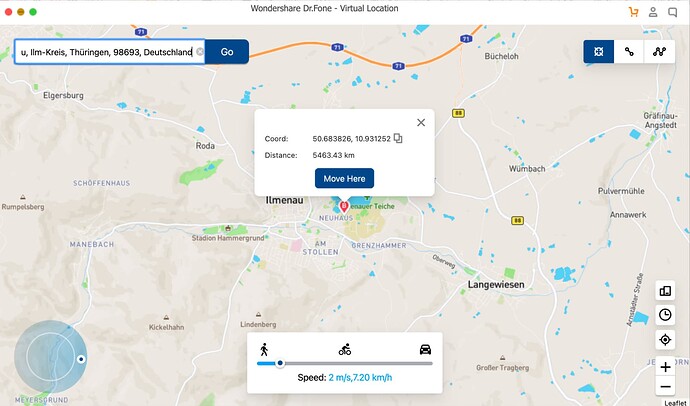Open the shopping cart icon
Screen dimensions: 690x406
click(x=633, y=12)
